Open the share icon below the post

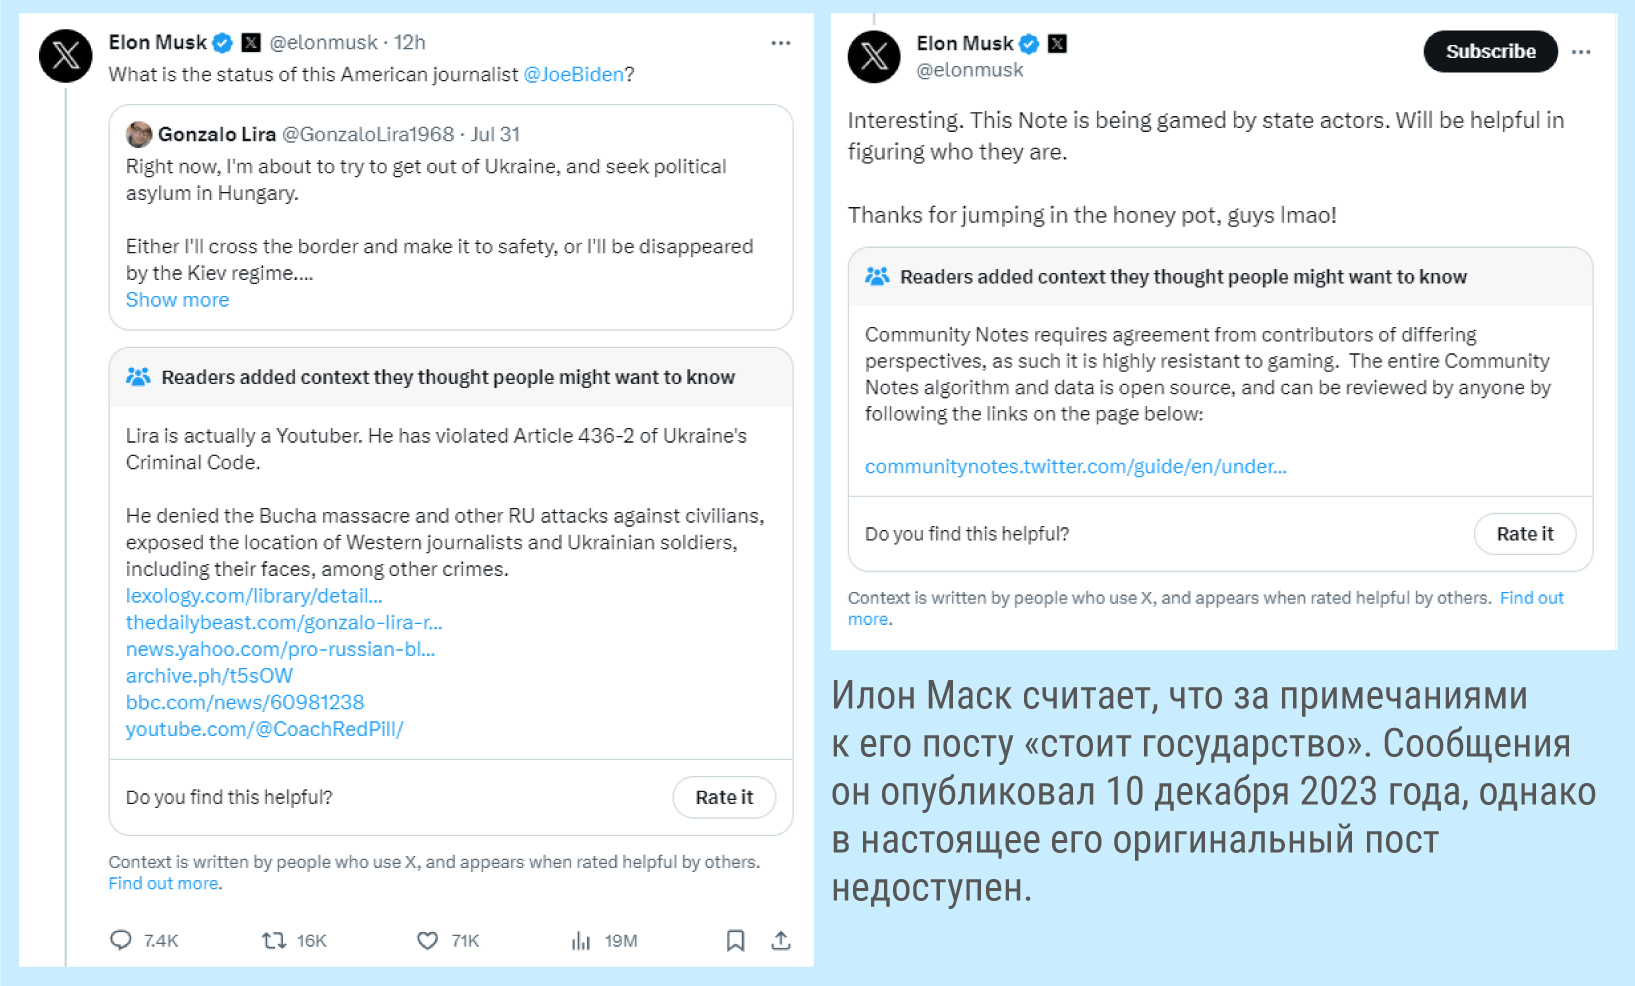point(780,940)
